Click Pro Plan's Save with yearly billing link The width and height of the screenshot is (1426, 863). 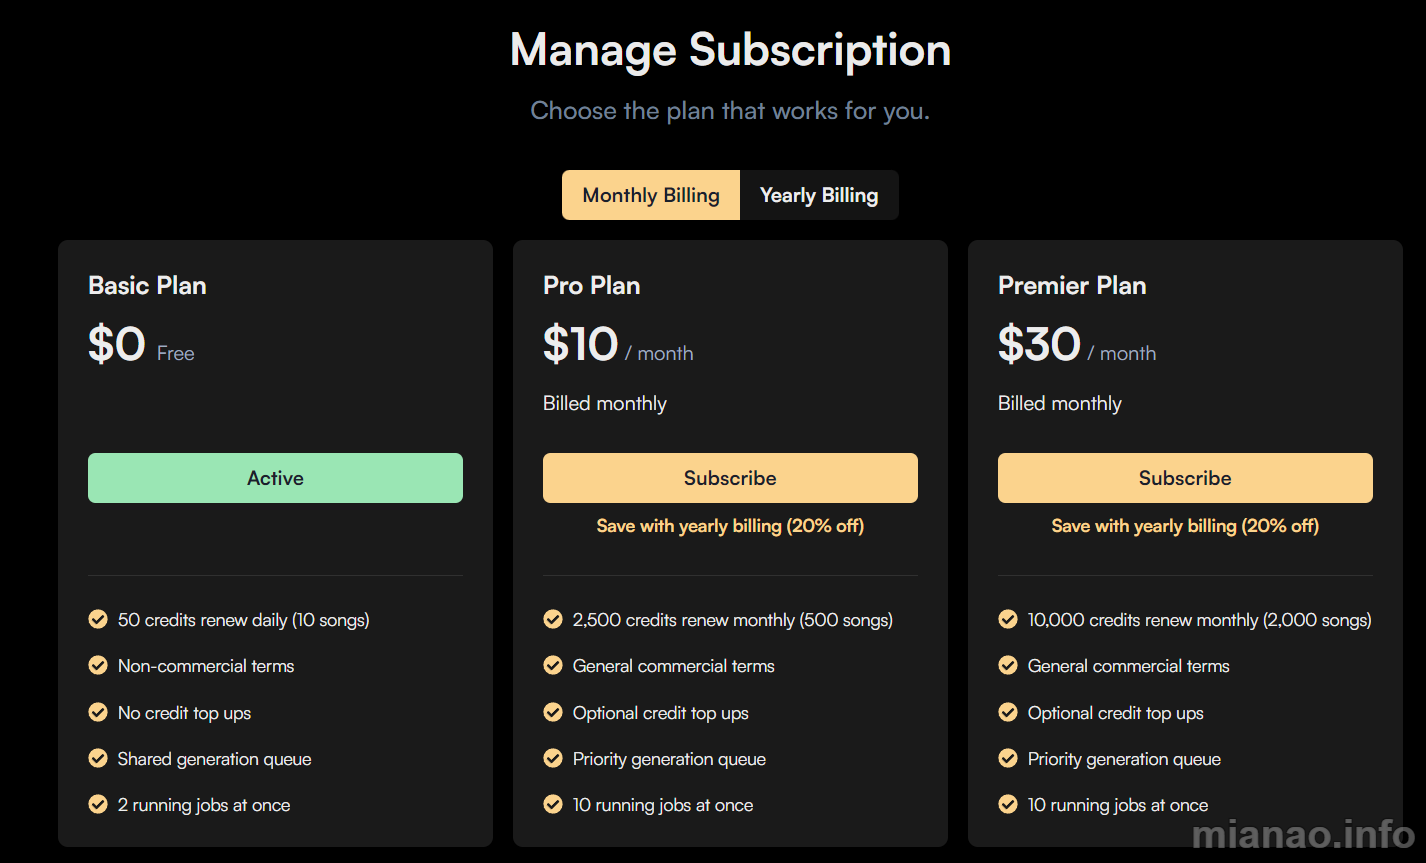[x=730, y=526]
